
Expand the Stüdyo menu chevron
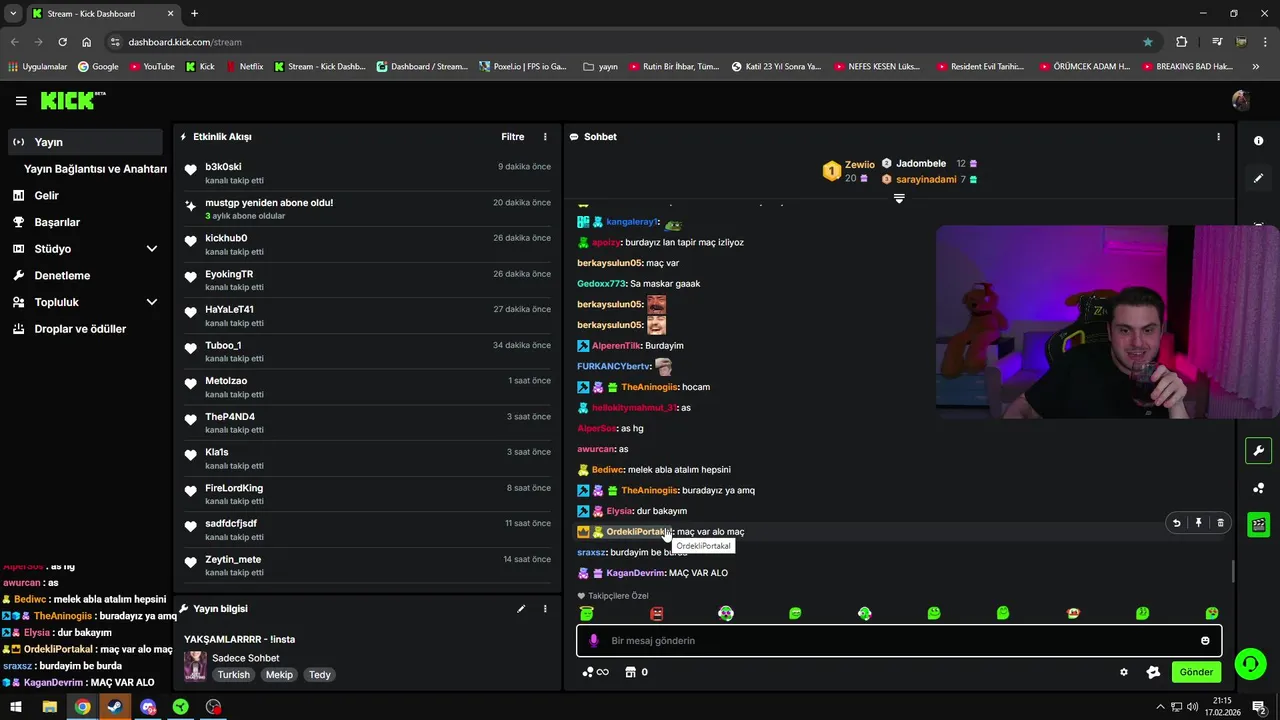click(x=152, y=249)
